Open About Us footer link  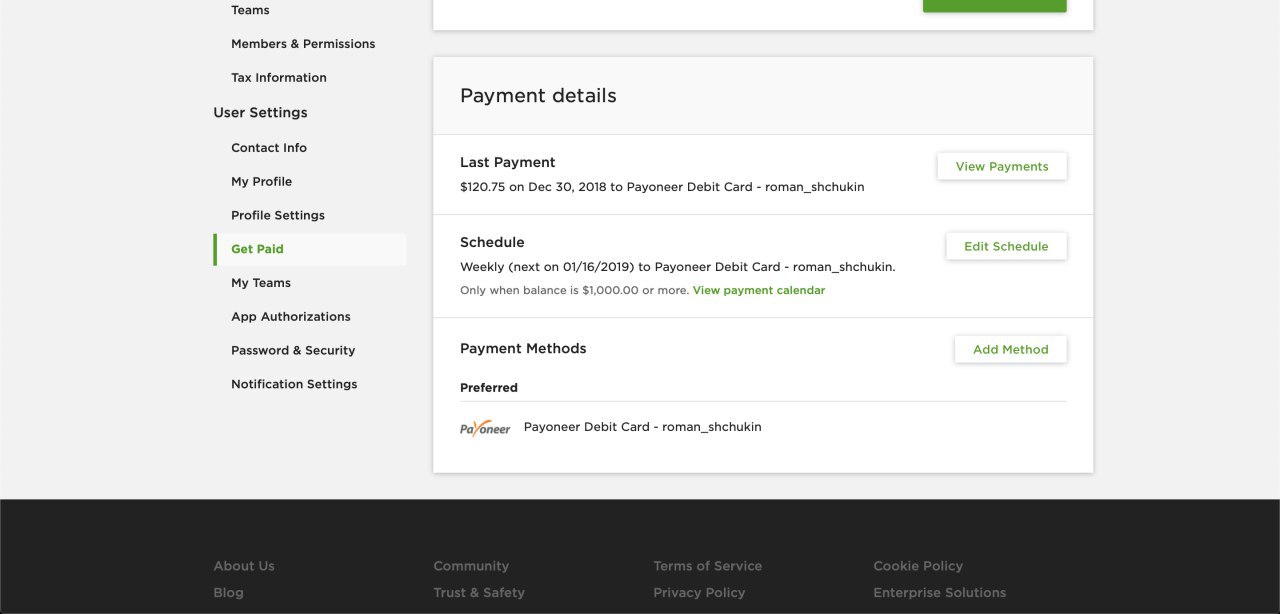(244, 566)
